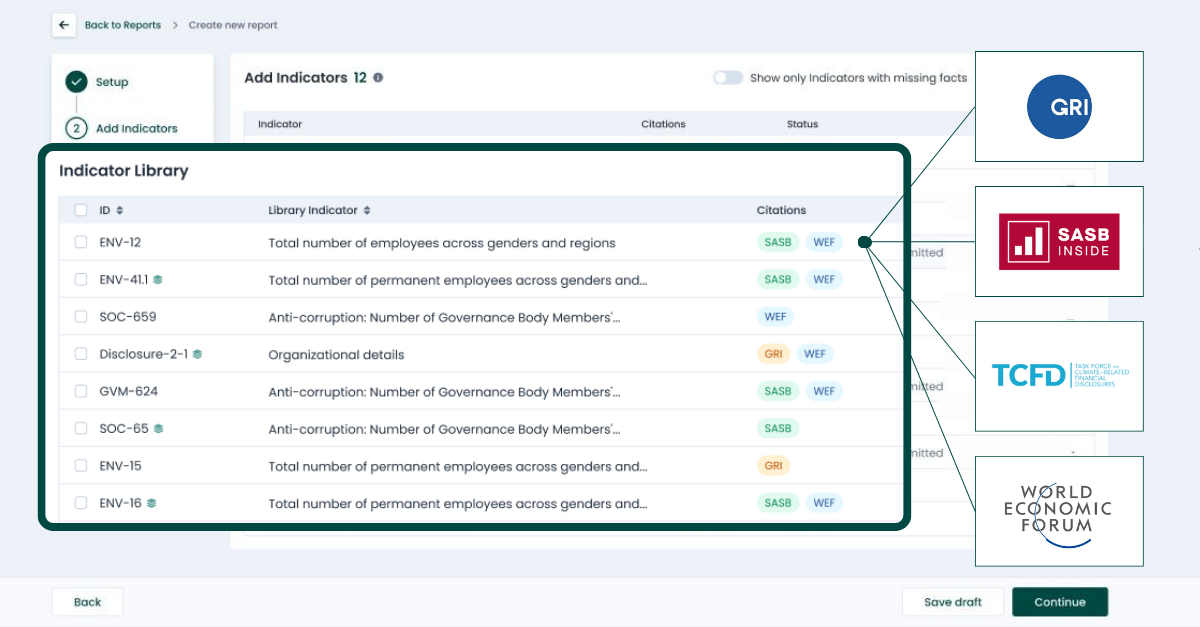Click the World Economic Forum logo card

[1059, 511]
